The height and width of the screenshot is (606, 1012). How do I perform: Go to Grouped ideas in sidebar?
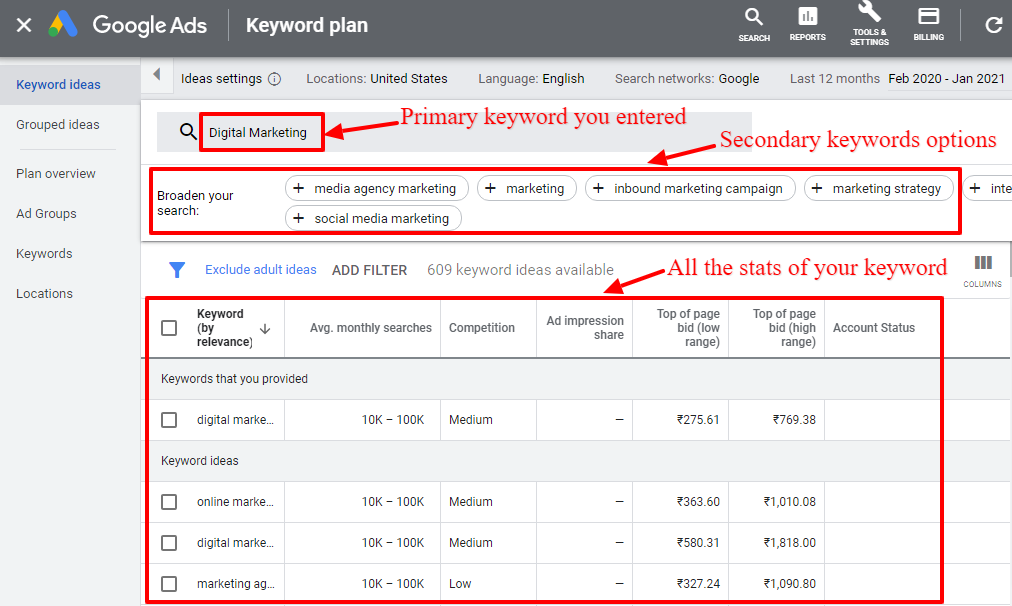[x=58, y=125]
